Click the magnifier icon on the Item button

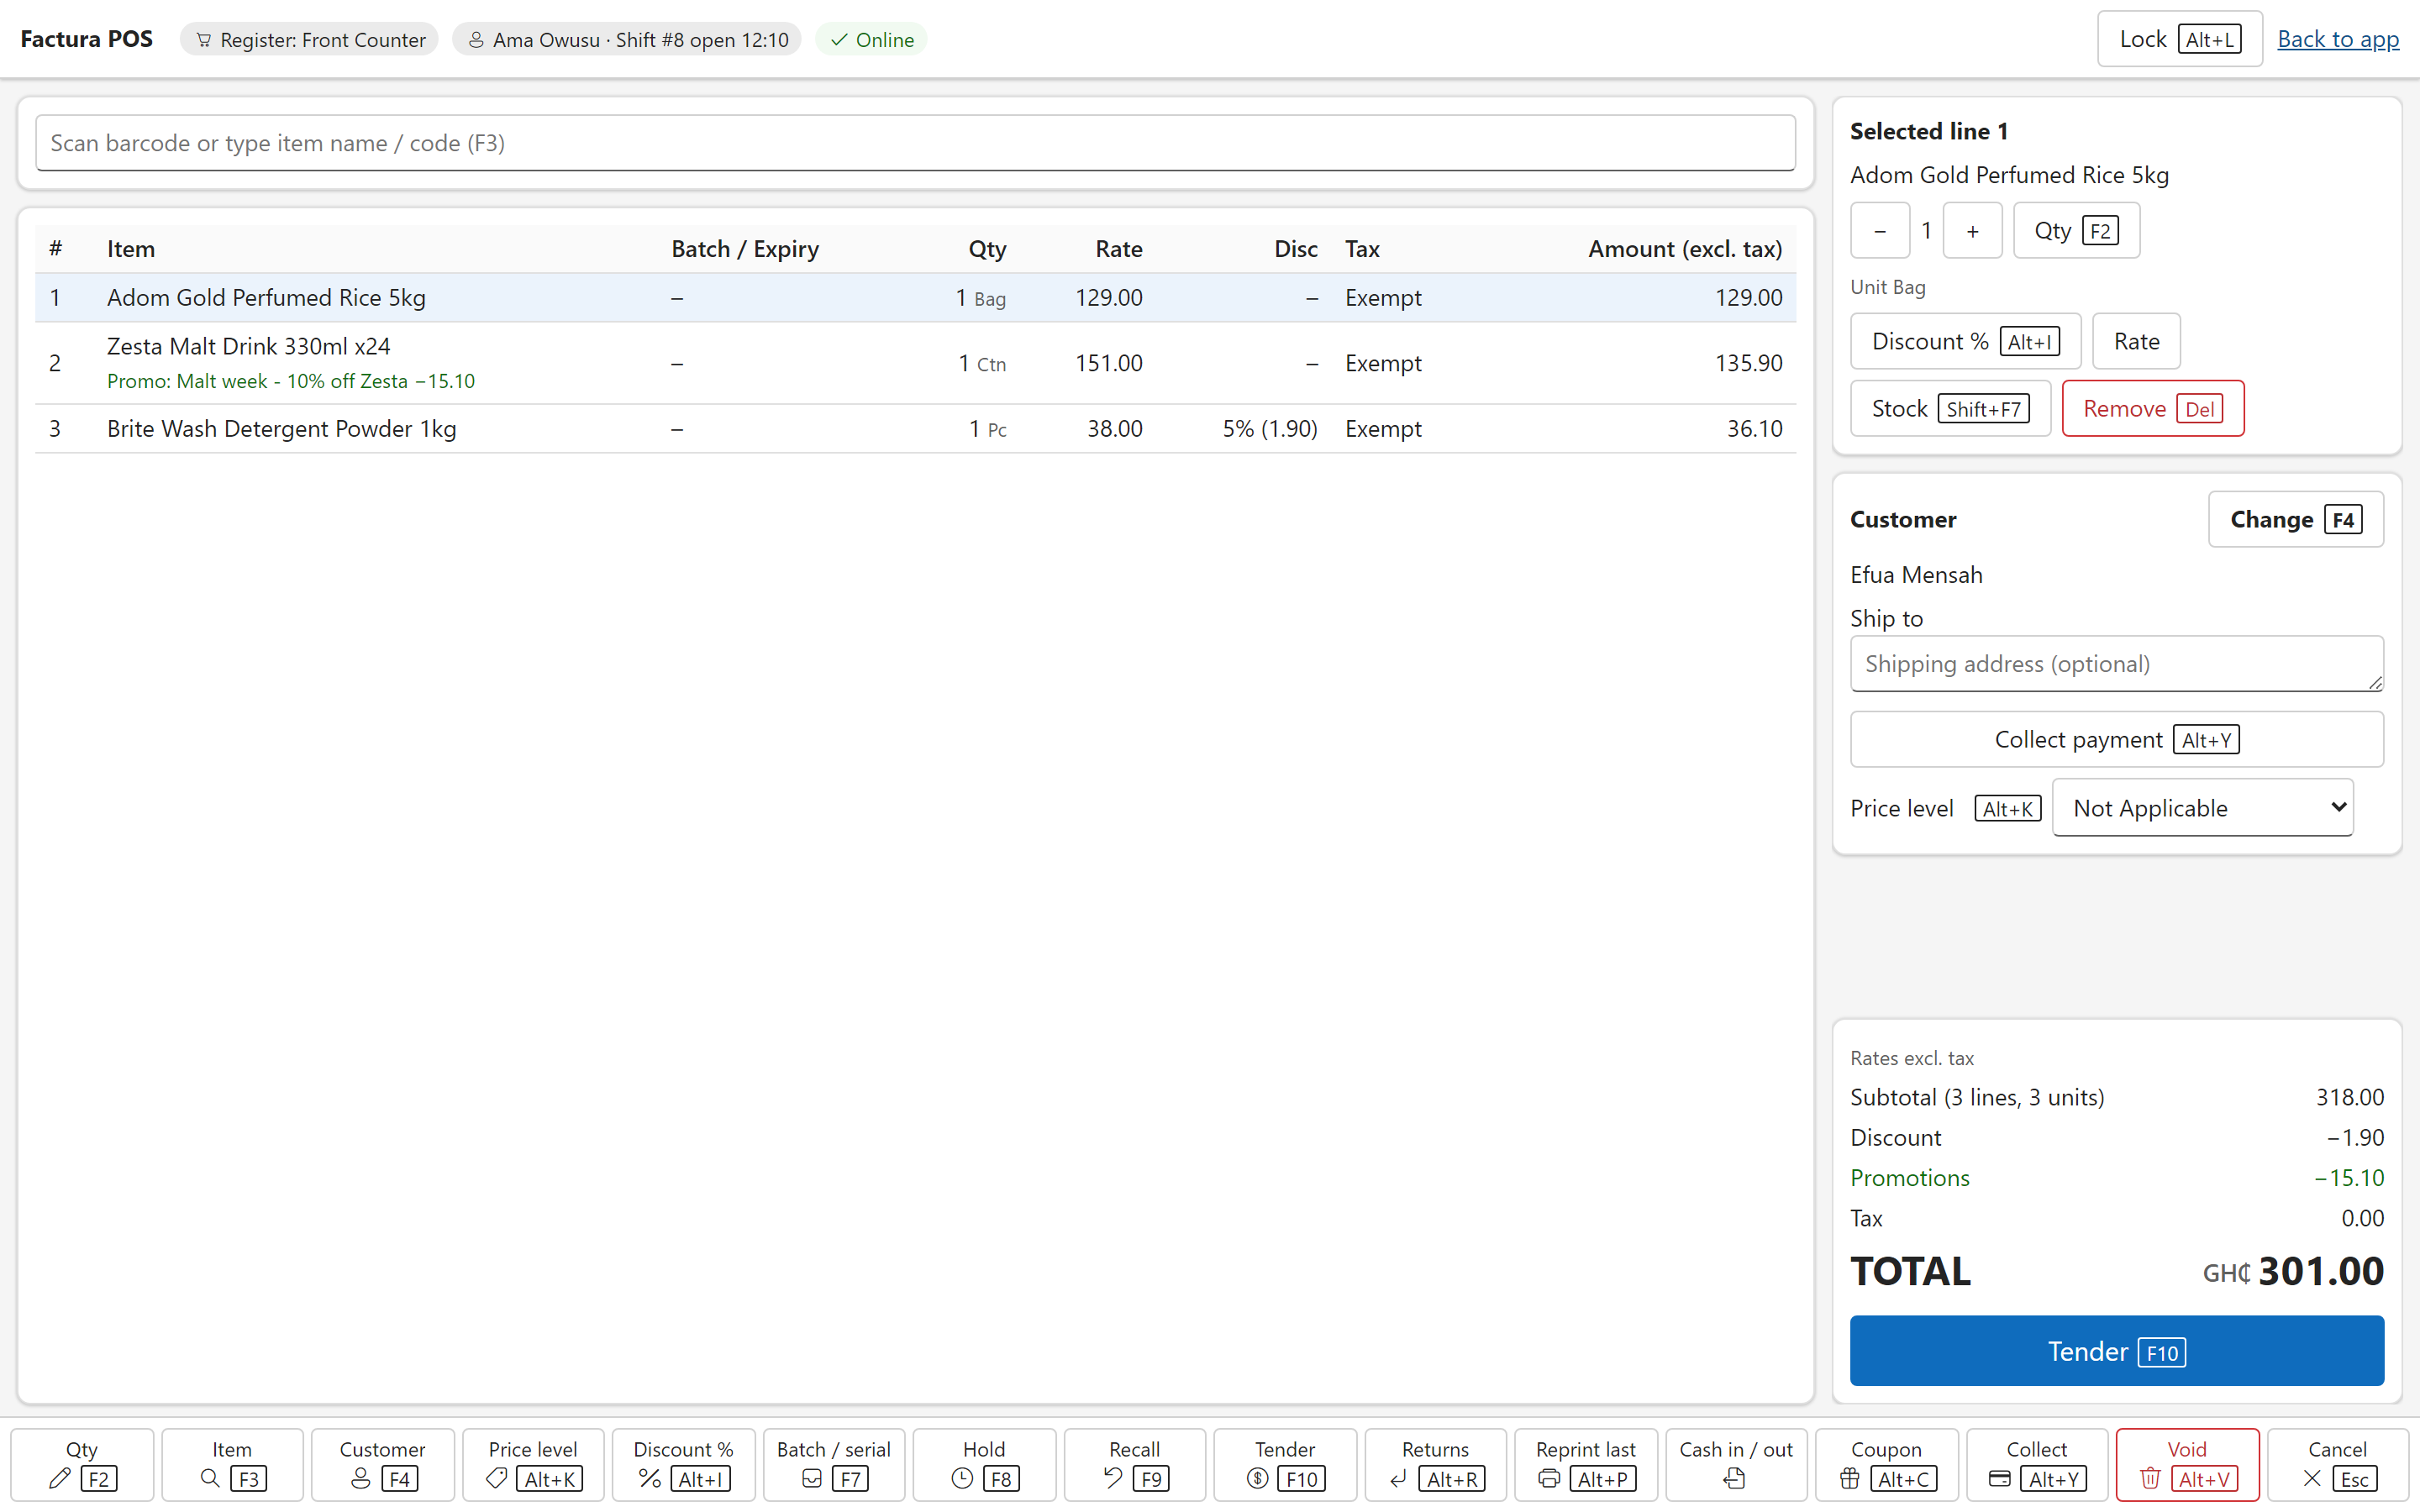tap(210, 1478)
